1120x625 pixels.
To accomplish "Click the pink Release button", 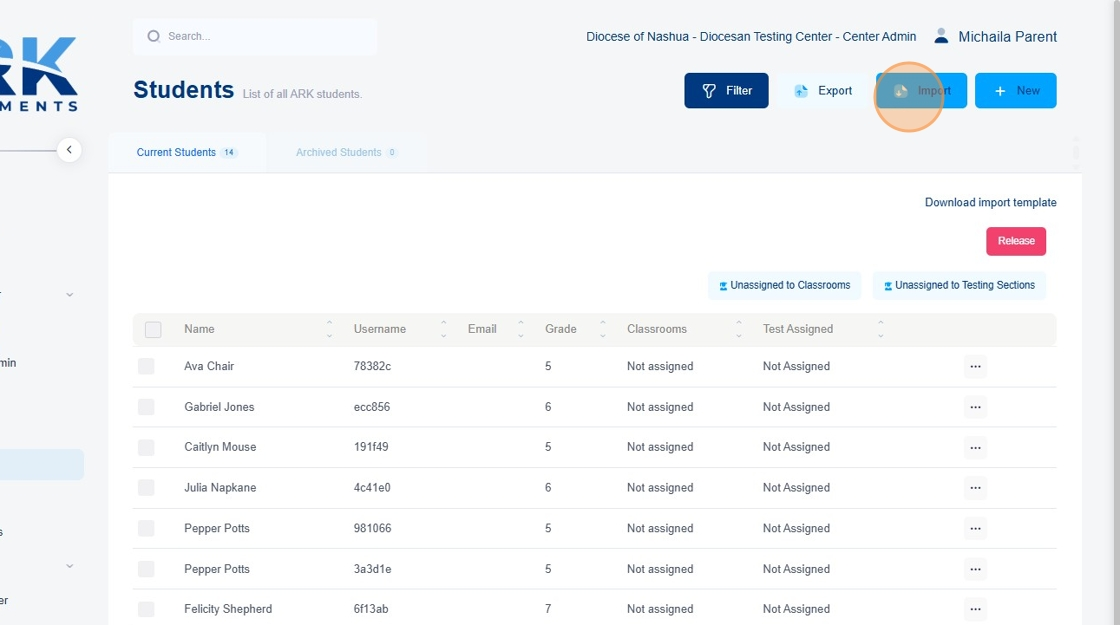I will [1016, 241].
